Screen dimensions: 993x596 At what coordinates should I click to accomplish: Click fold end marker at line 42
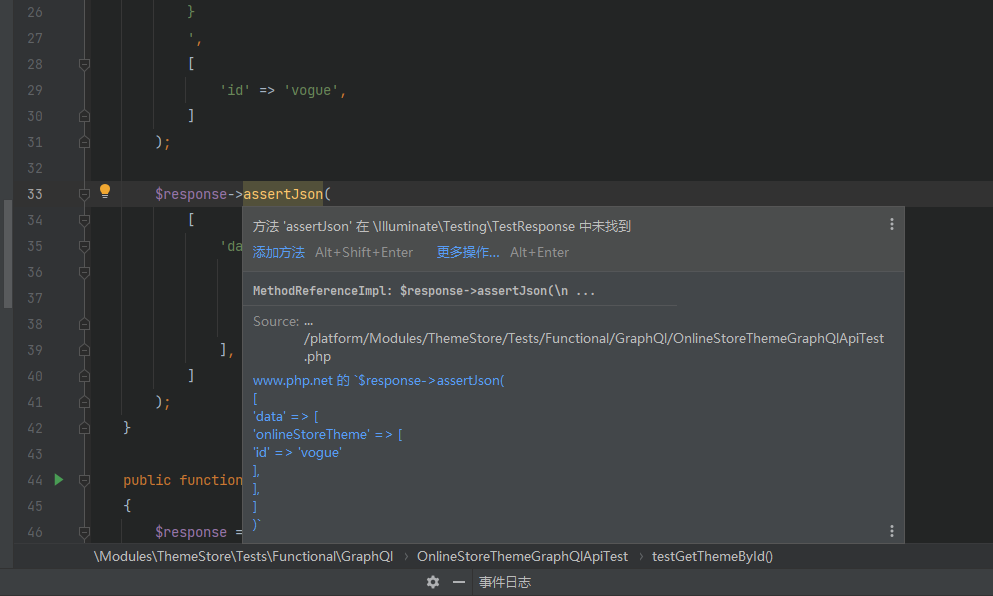coord(84,428)
